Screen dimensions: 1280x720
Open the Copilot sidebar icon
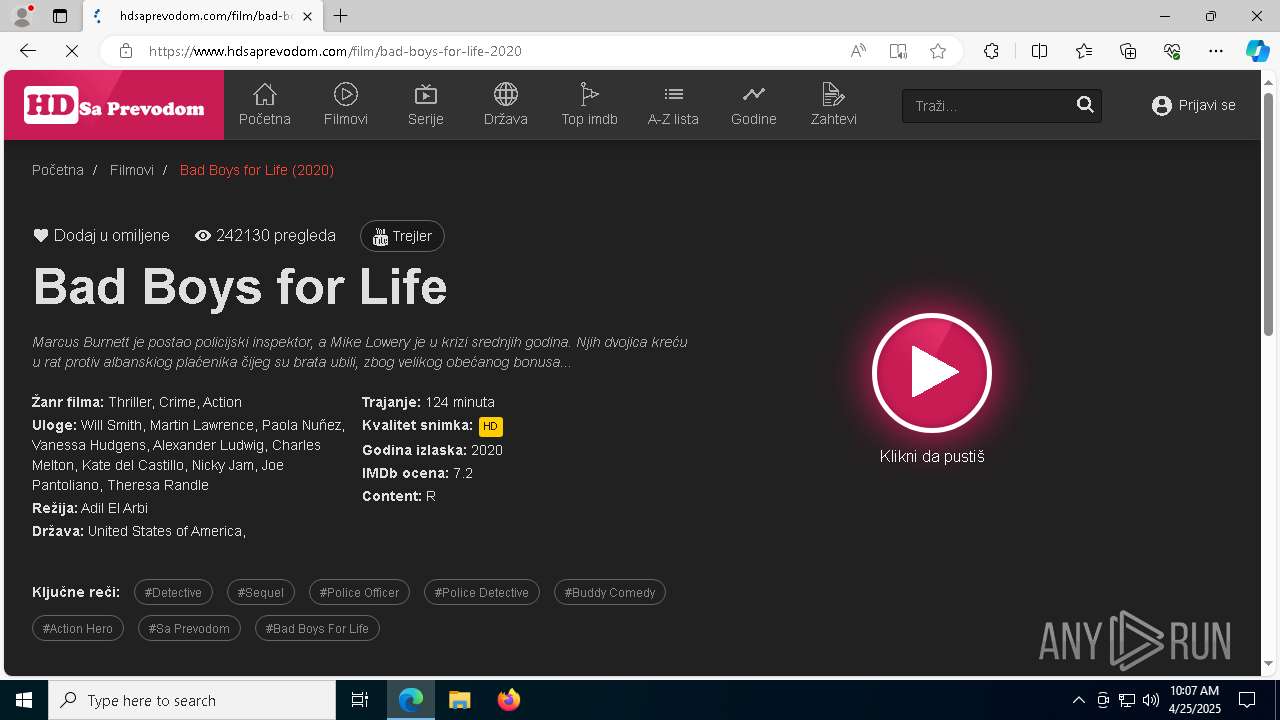(x=1257, y=51)
